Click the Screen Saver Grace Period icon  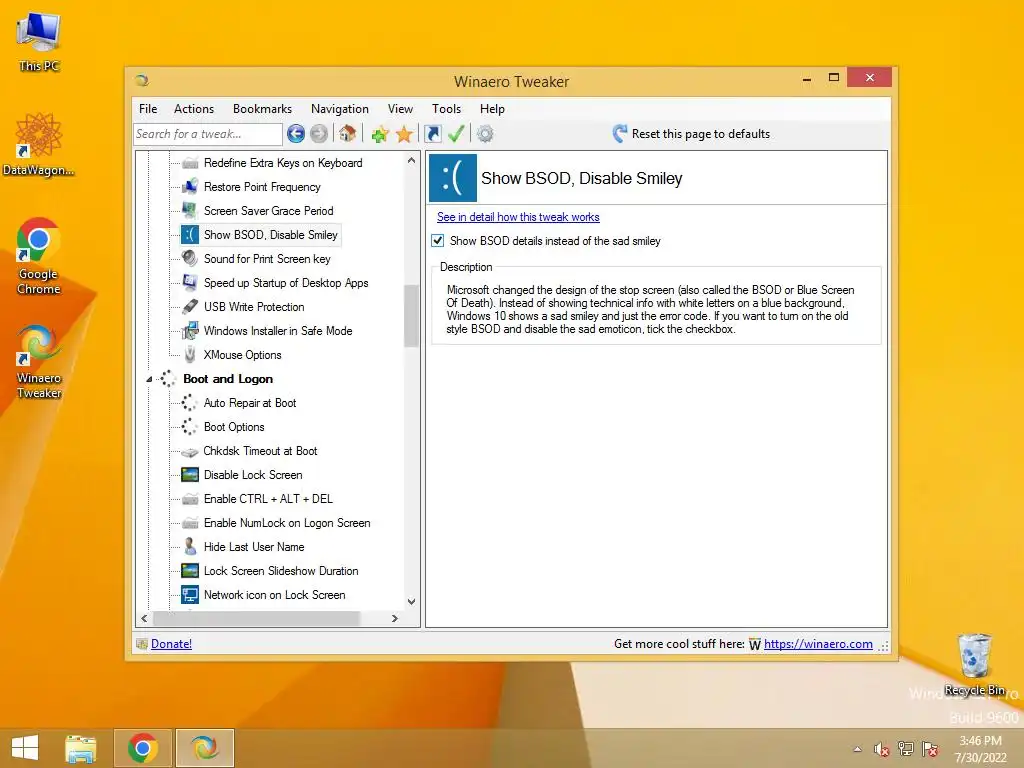[x=190, y=210]
